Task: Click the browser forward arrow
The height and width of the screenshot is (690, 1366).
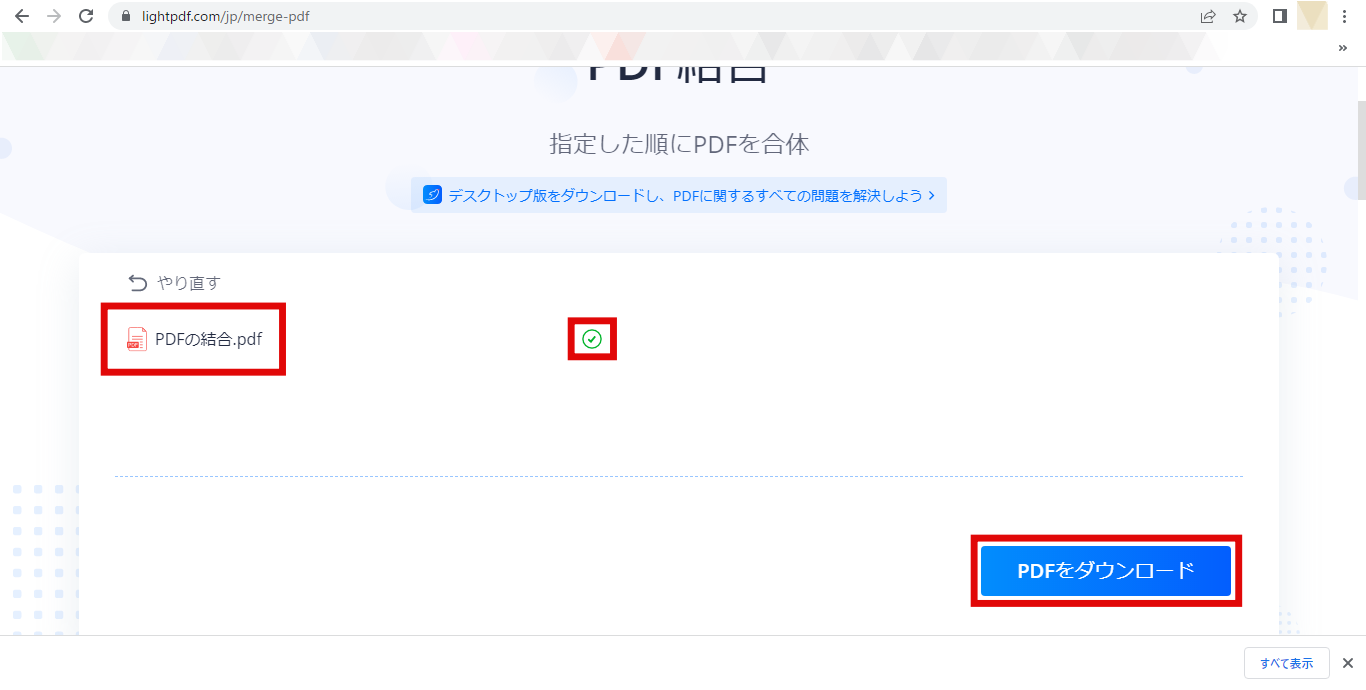Action: [54, 16]
